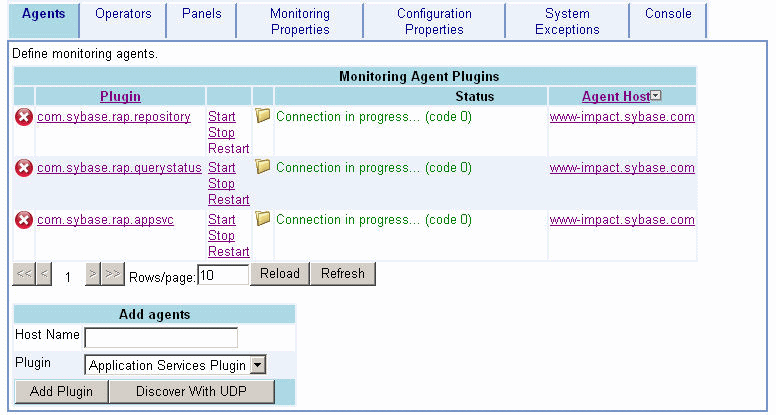776x415 pixels.
Task: Switch to the Agents tab
Action: point(44,21)
